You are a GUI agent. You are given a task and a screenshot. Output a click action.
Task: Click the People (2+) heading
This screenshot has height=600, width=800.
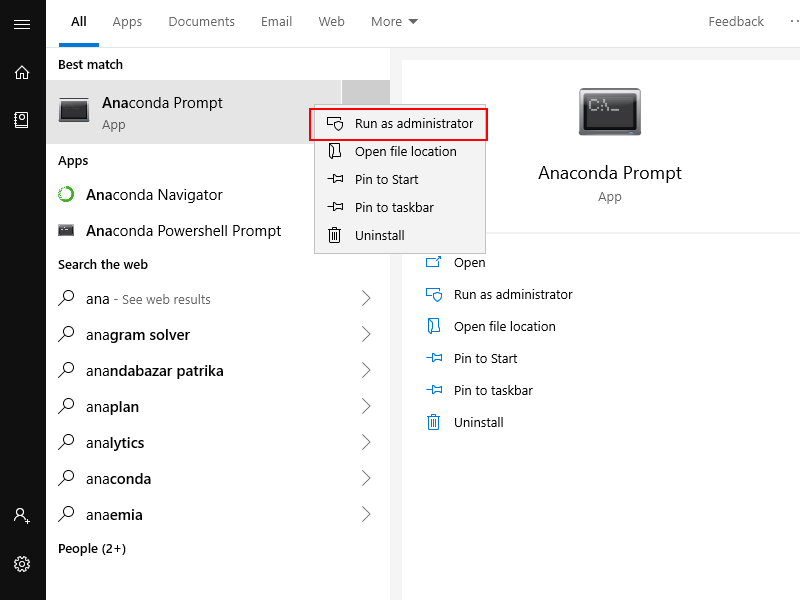pos(92,548)
